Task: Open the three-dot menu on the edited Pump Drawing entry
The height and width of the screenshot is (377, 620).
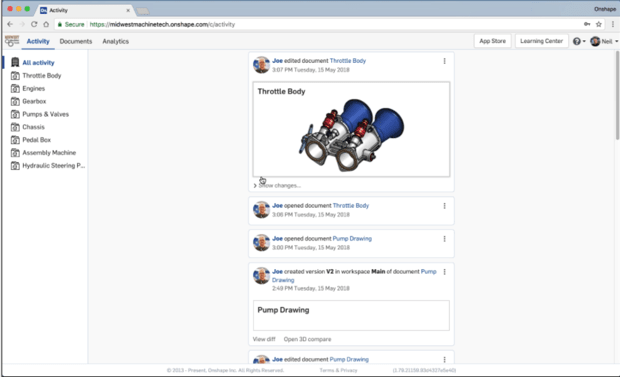Action: point(444,359)
